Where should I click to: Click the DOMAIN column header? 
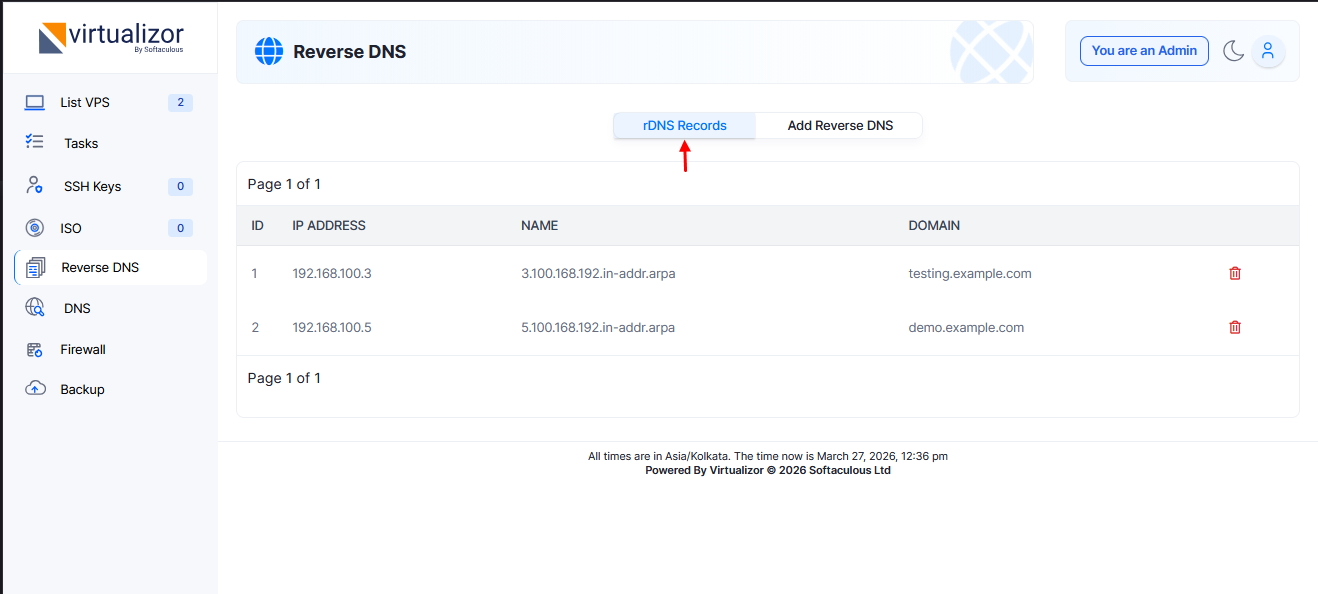(934, 226)
